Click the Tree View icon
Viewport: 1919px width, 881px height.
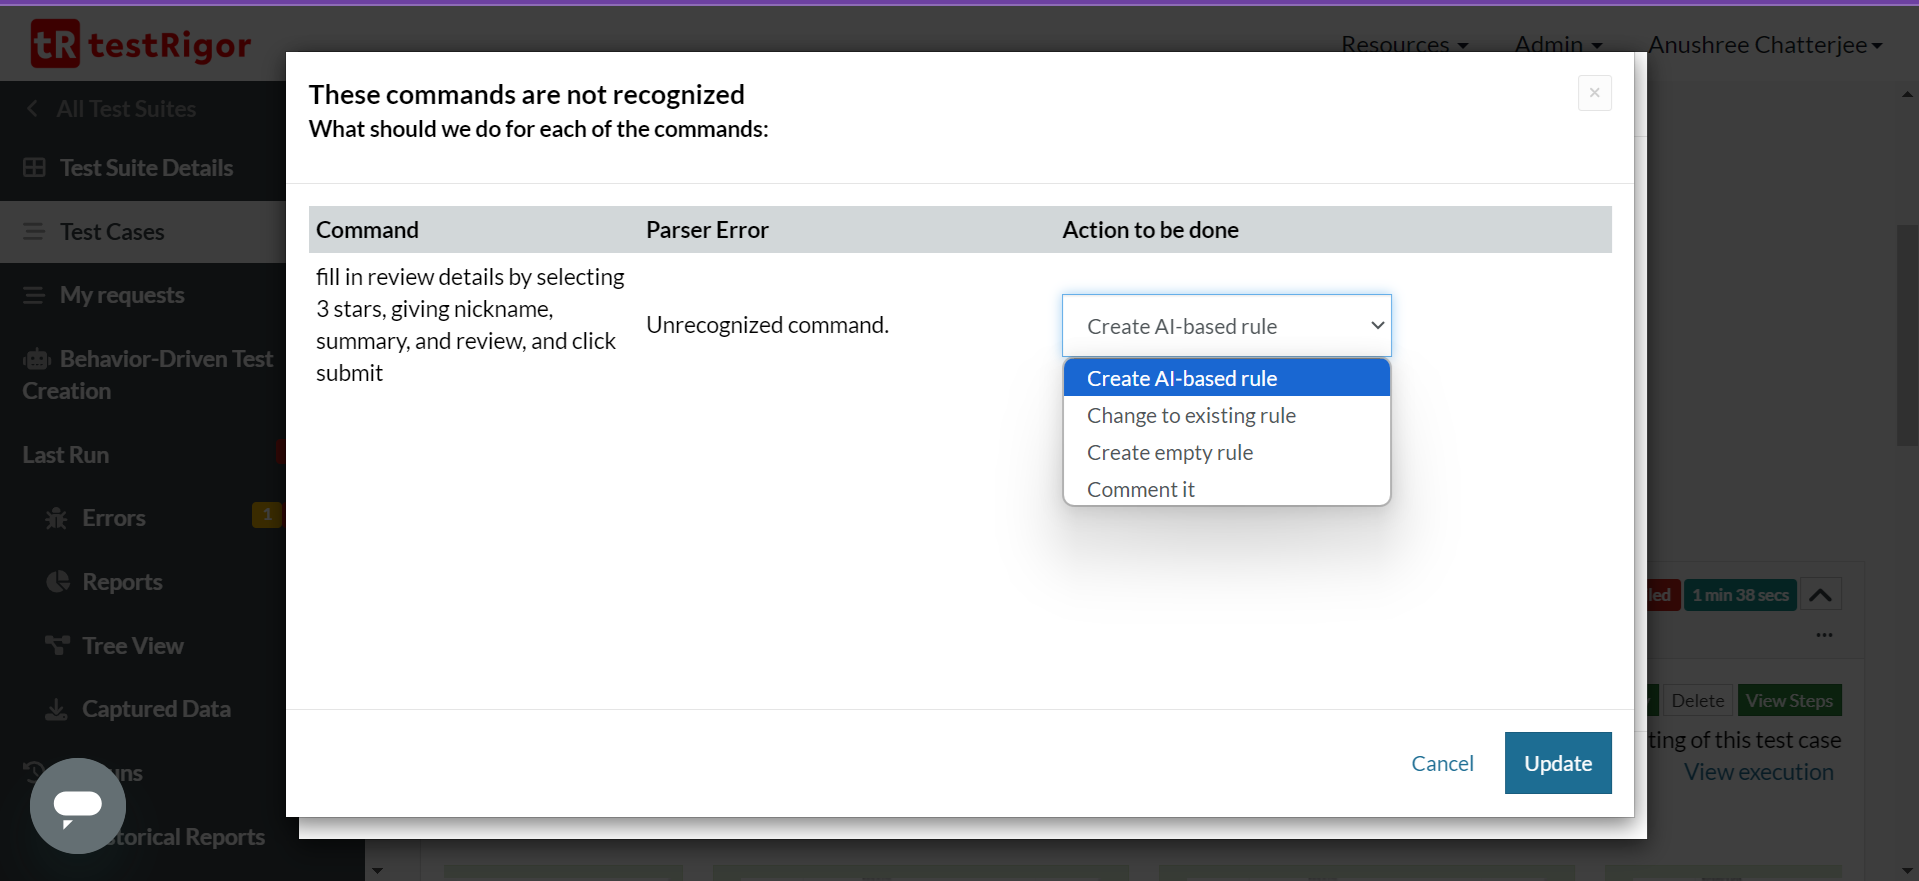point(58,646)
